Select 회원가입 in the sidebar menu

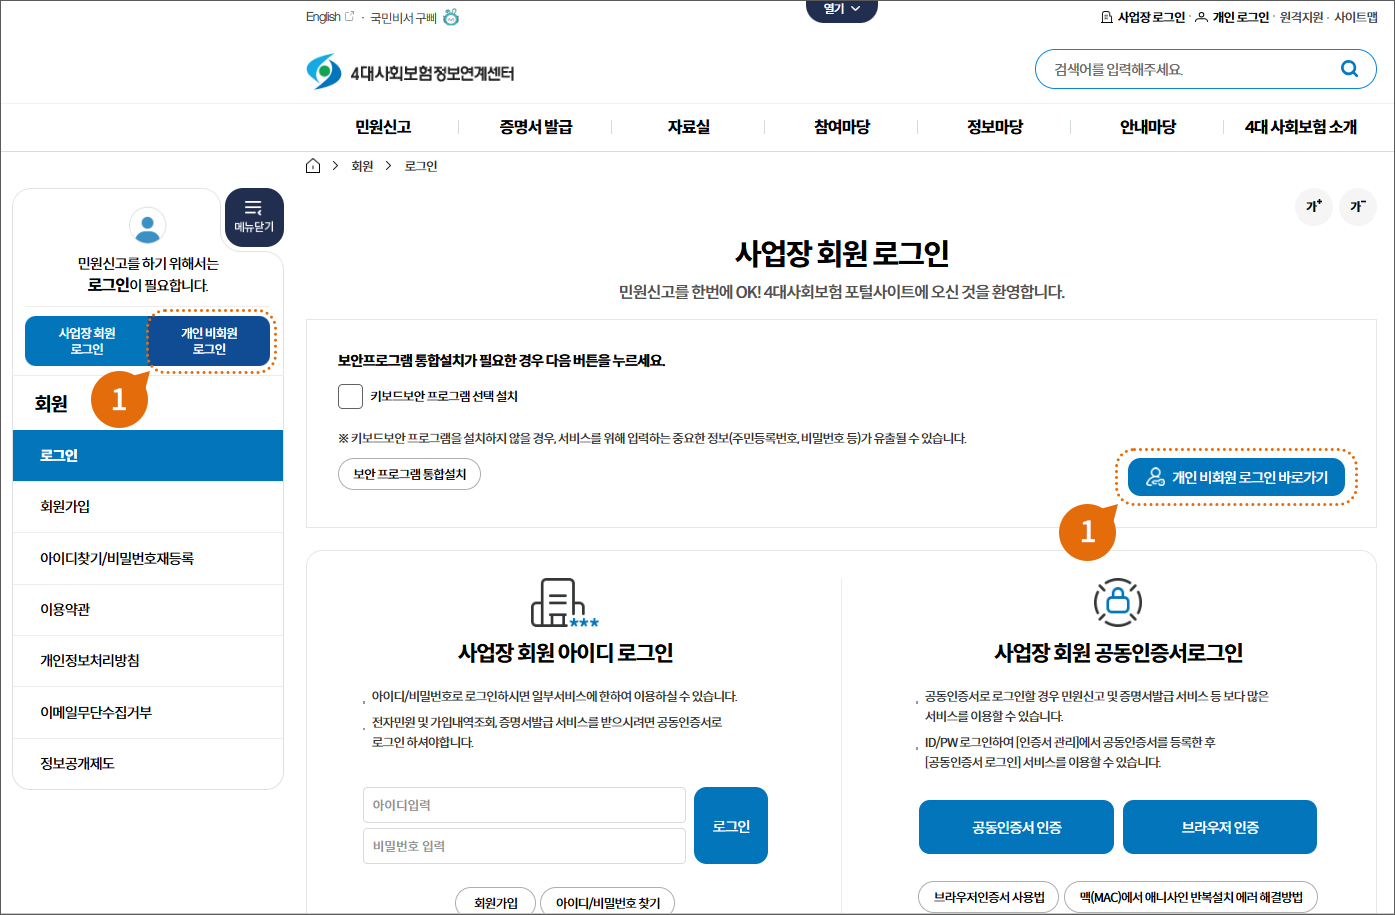(x=148, y=507)
